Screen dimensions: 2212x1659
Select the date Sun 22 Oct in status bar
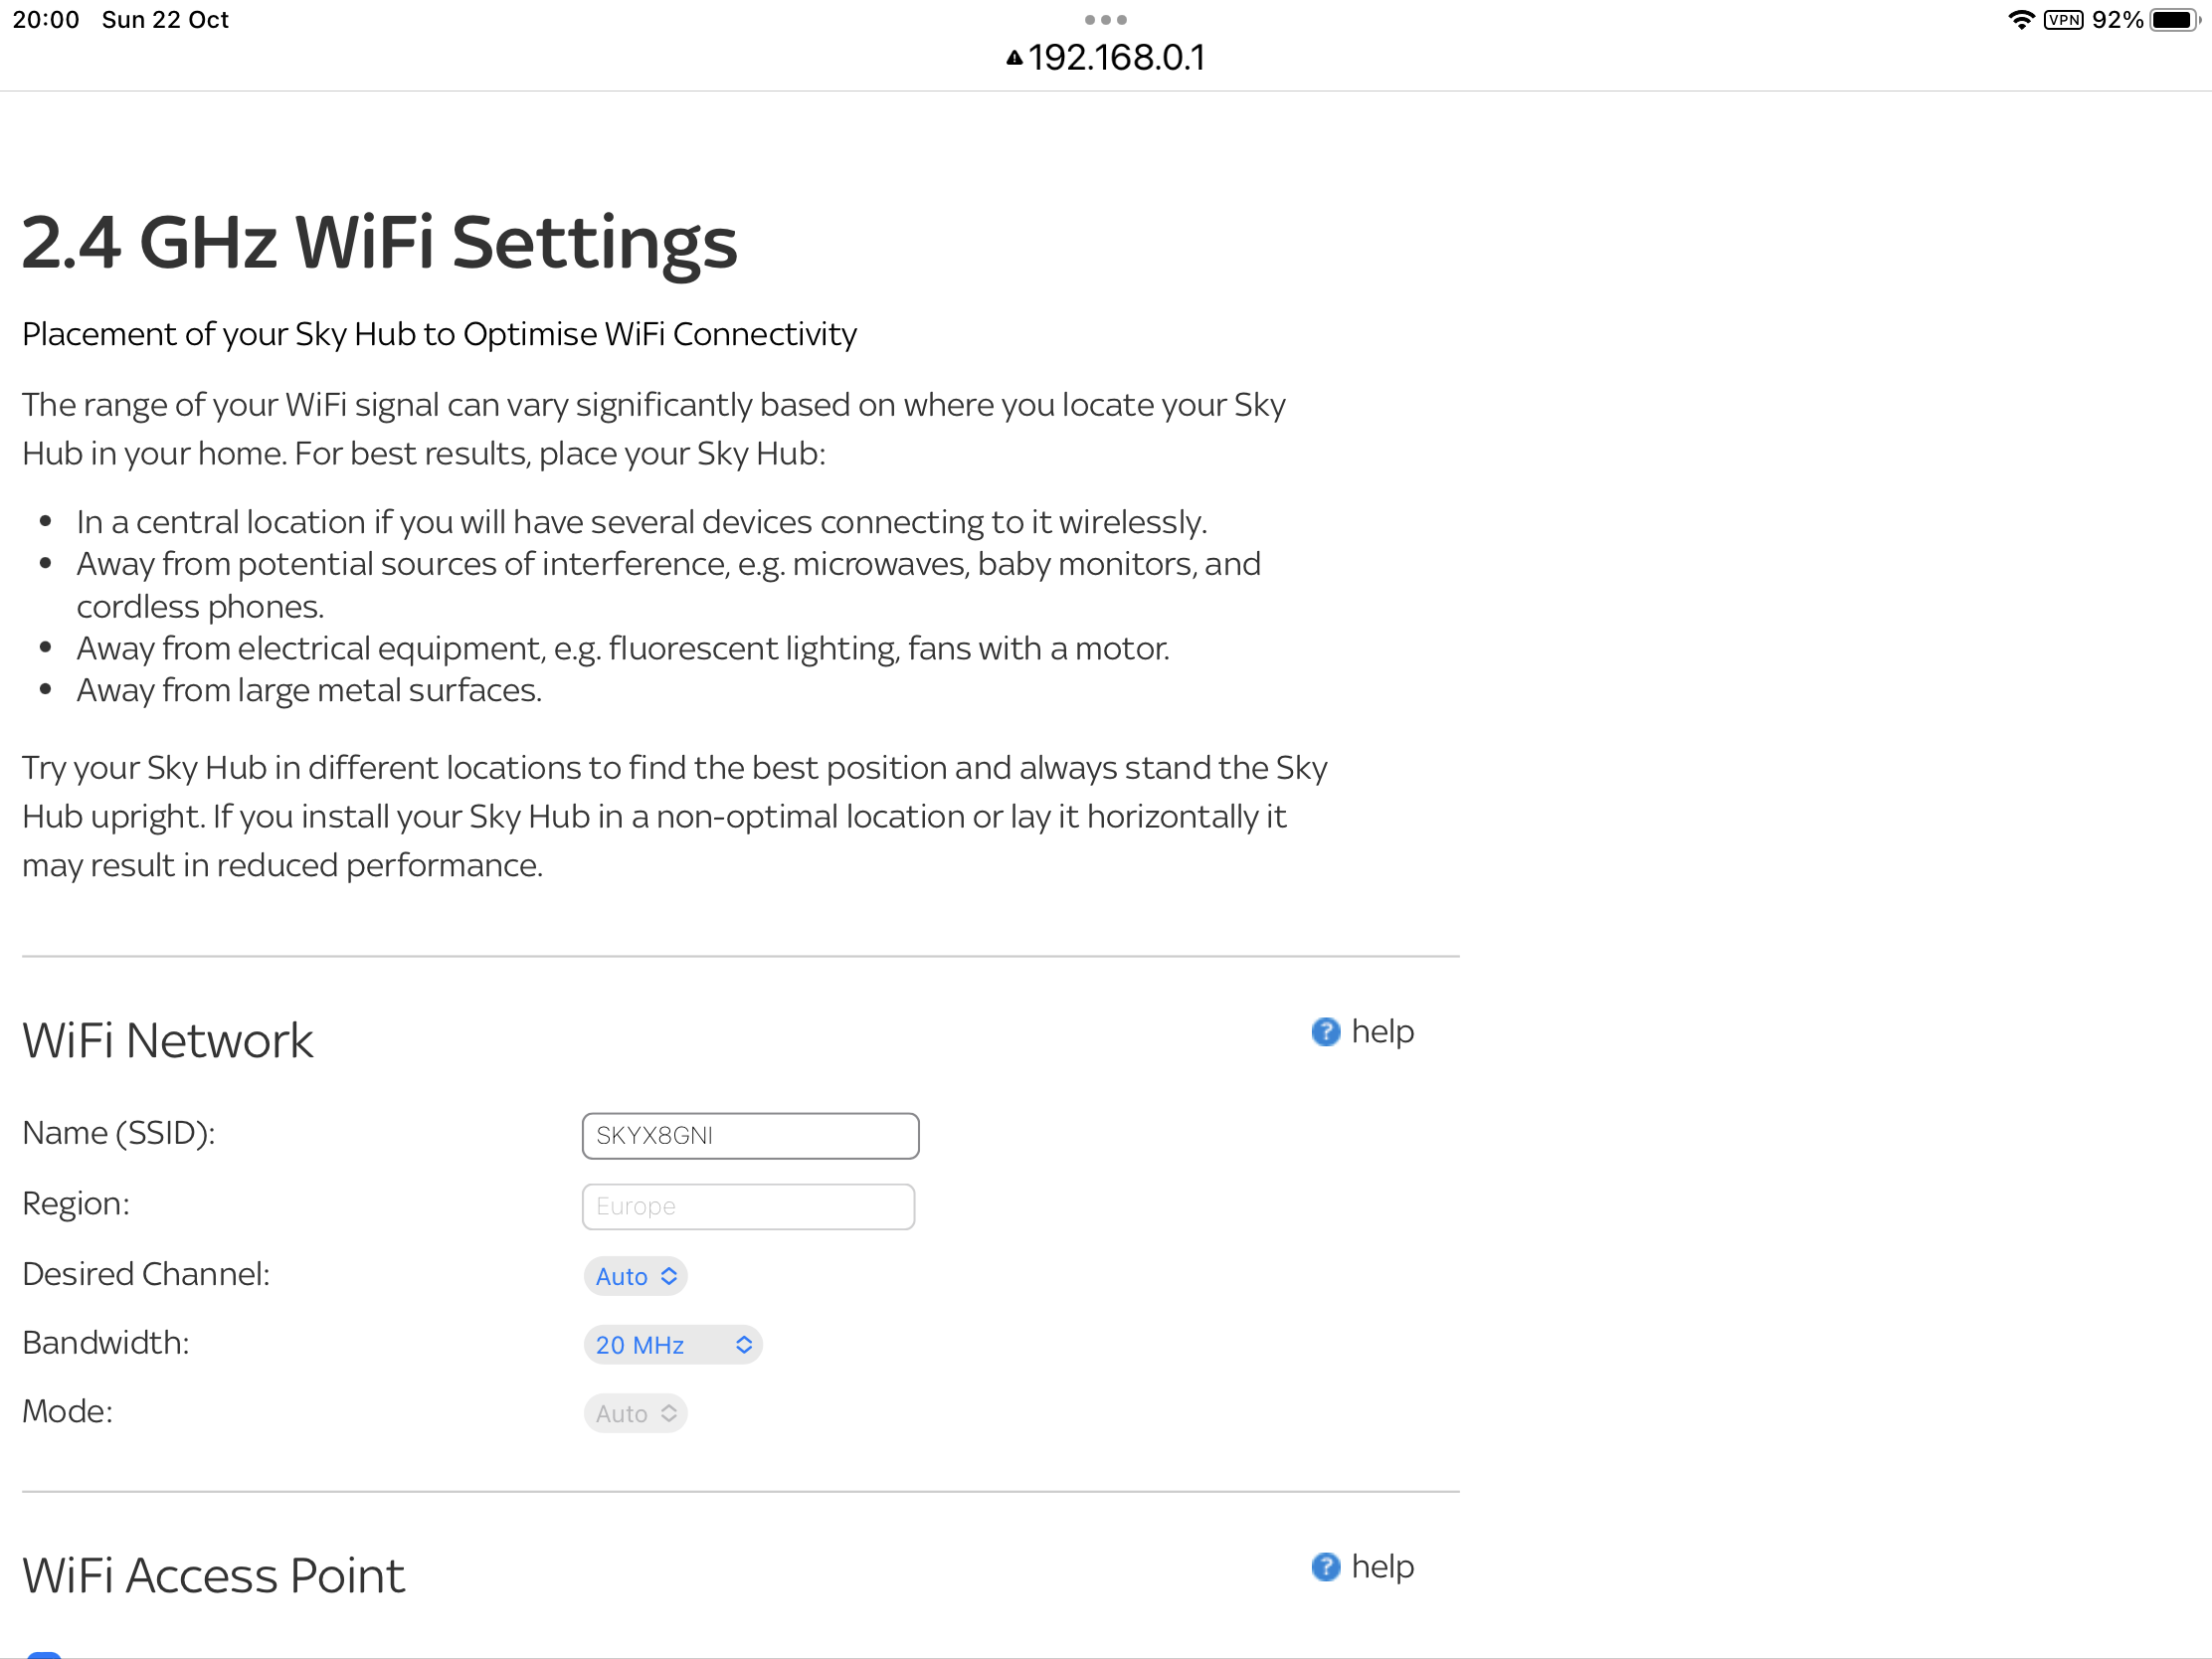click(x=165, y=18)
